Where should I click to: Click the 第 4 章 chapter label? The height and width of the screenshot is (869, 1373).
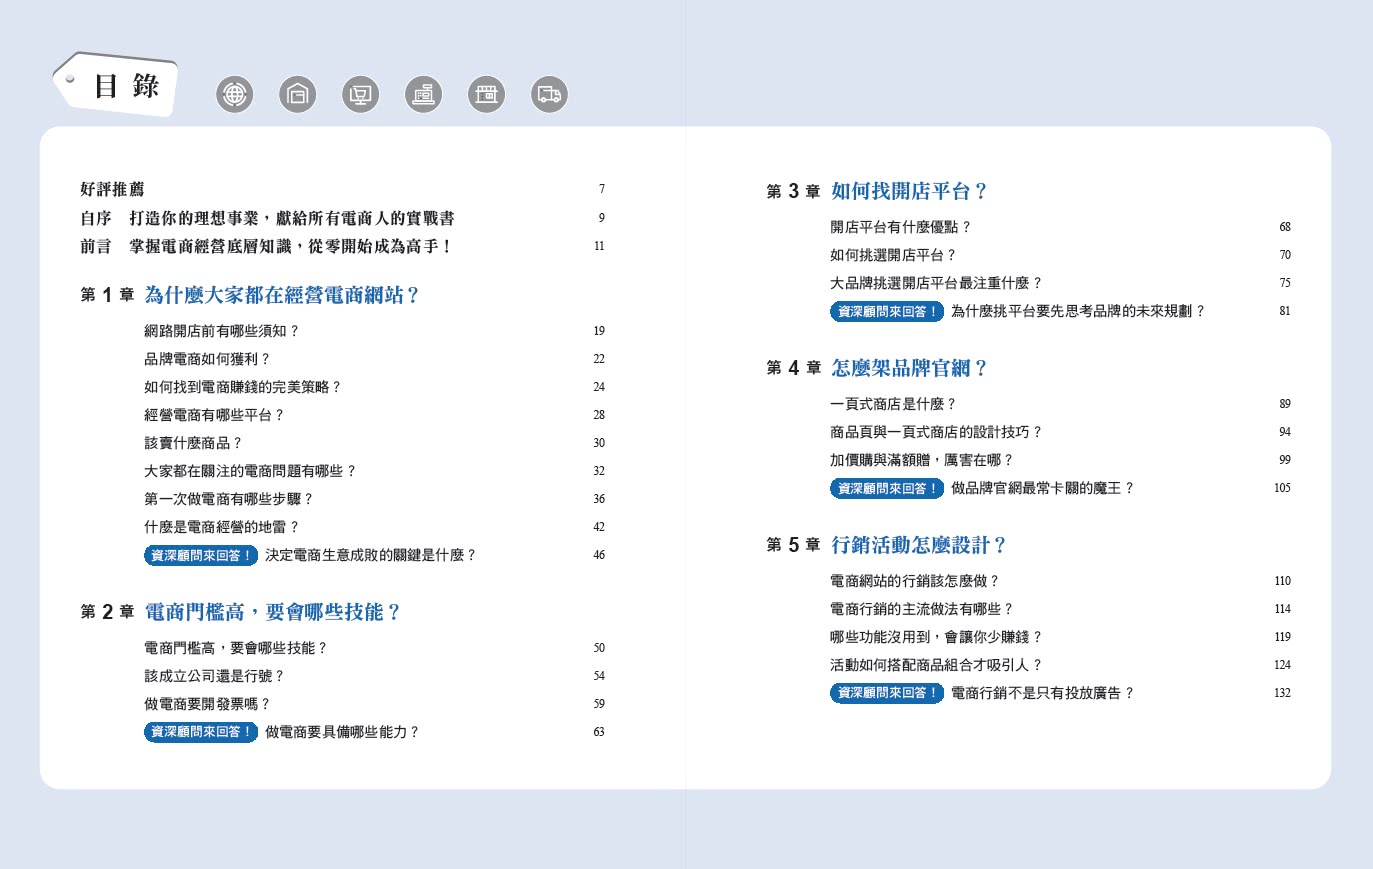793,368
